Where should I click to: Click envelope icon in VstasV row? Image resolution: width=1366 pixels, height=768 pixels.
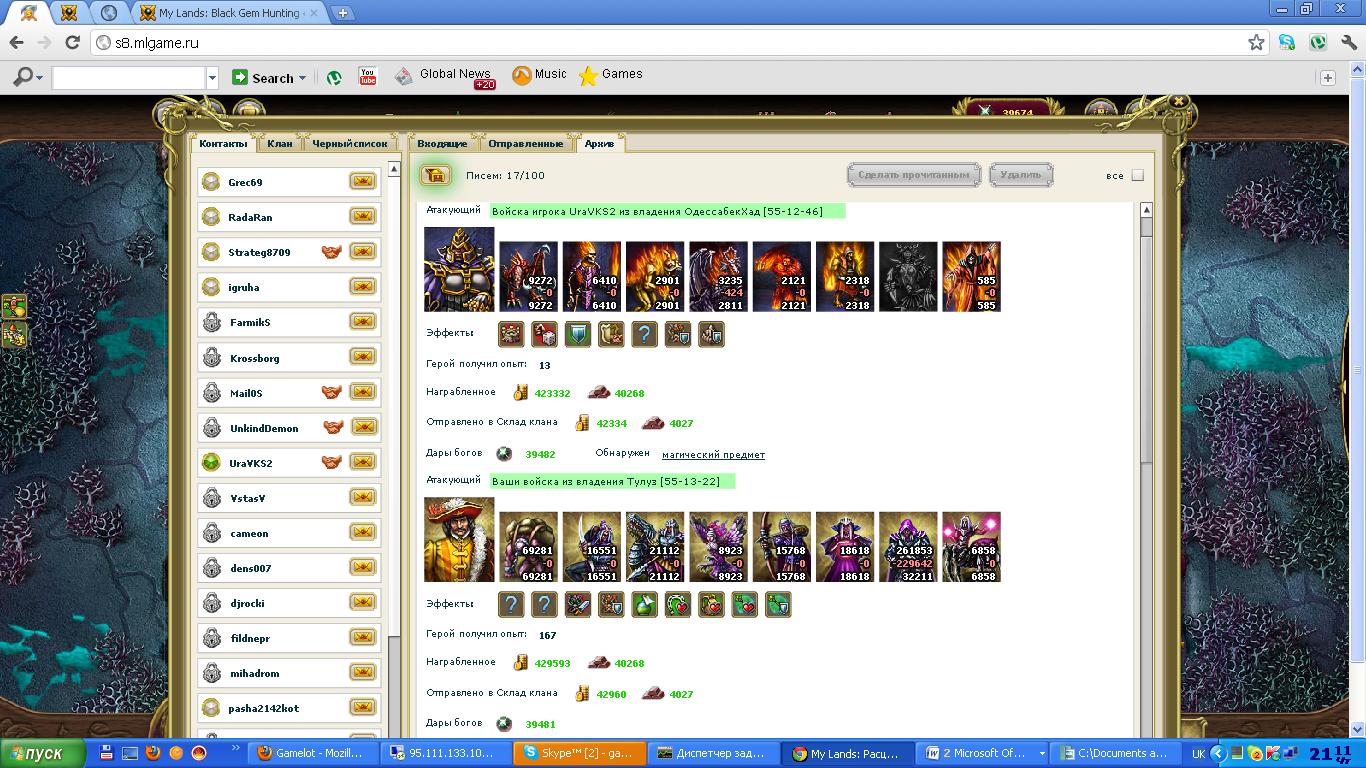362,497
